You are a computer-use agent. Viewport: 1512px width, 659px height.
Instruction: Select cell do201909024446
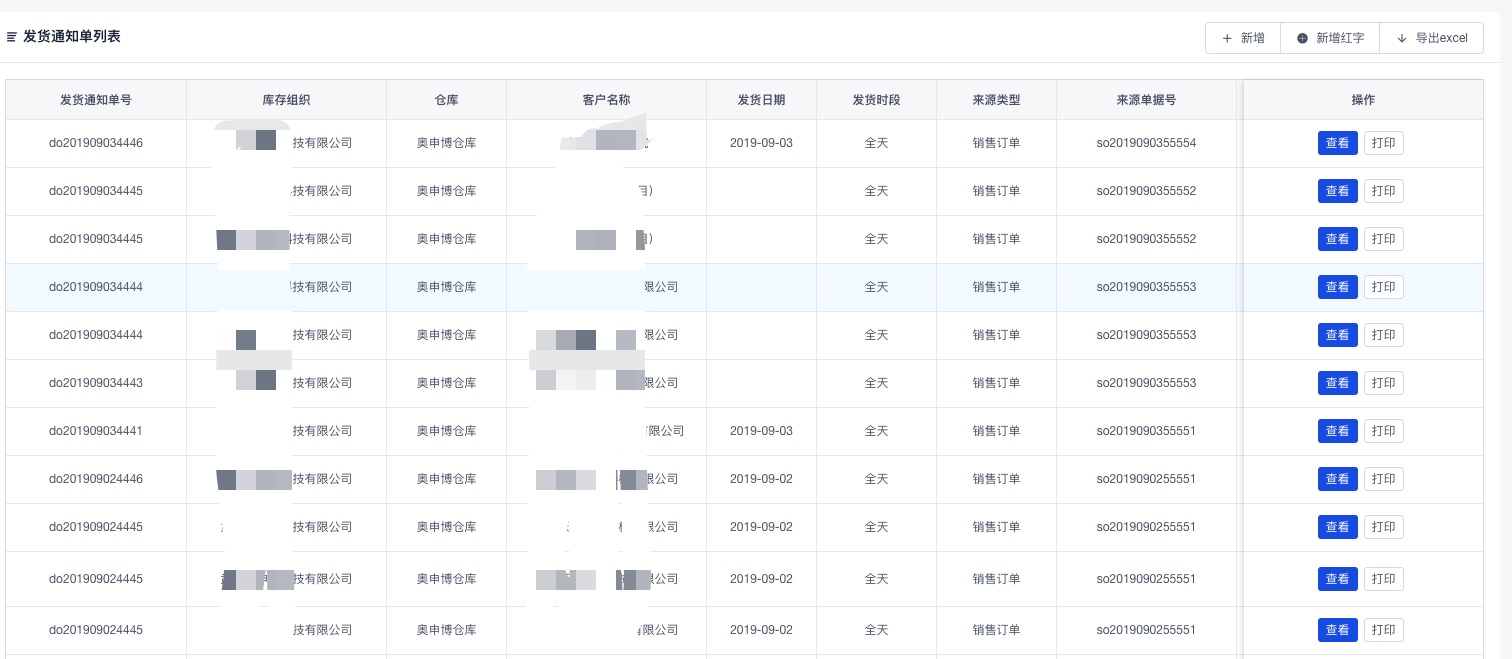pyautogui.click(x=96, y=479)
